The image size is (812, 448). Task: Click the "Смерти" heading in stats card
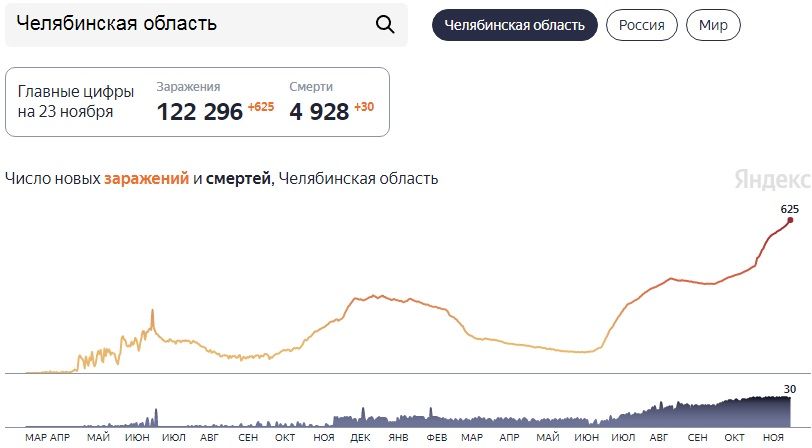pos(311,87)
